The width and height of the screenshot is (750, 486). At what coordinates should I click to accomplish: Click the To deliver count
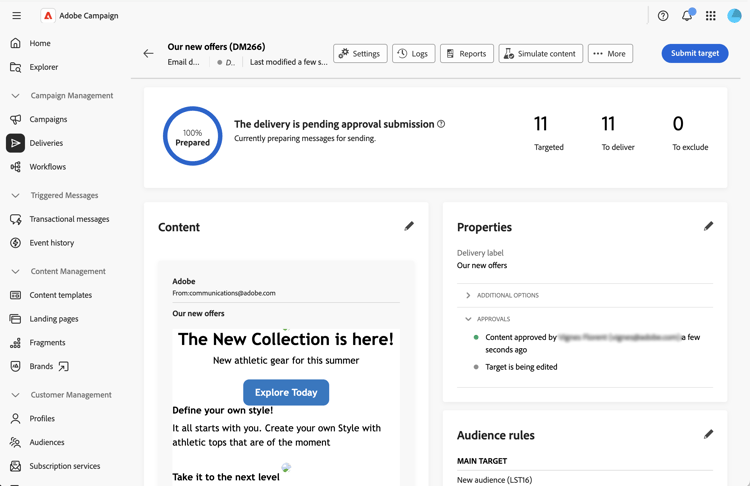(x=608, y=124)
